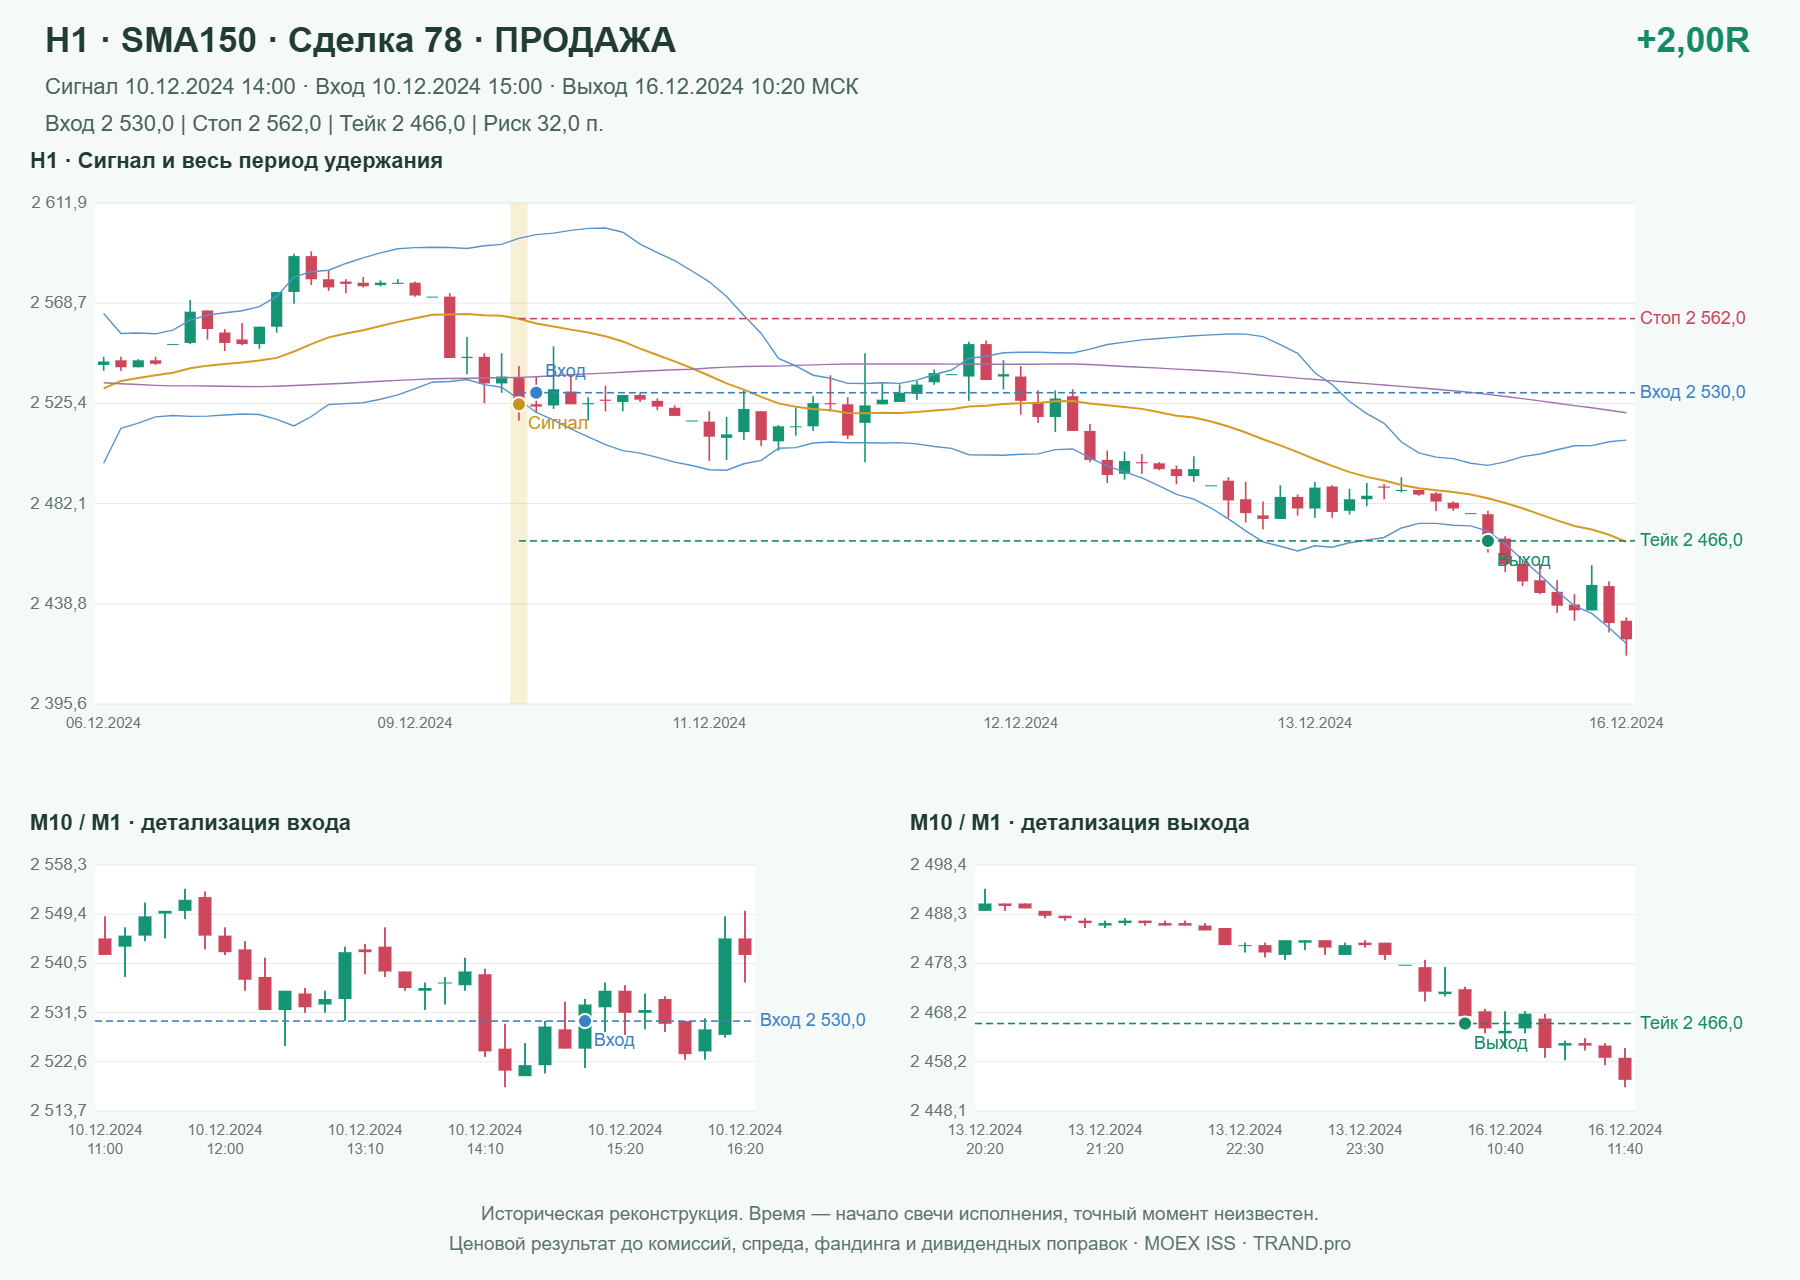Click entry chart time label '10.12.2024 12:00'

[x=225, y=1139]
